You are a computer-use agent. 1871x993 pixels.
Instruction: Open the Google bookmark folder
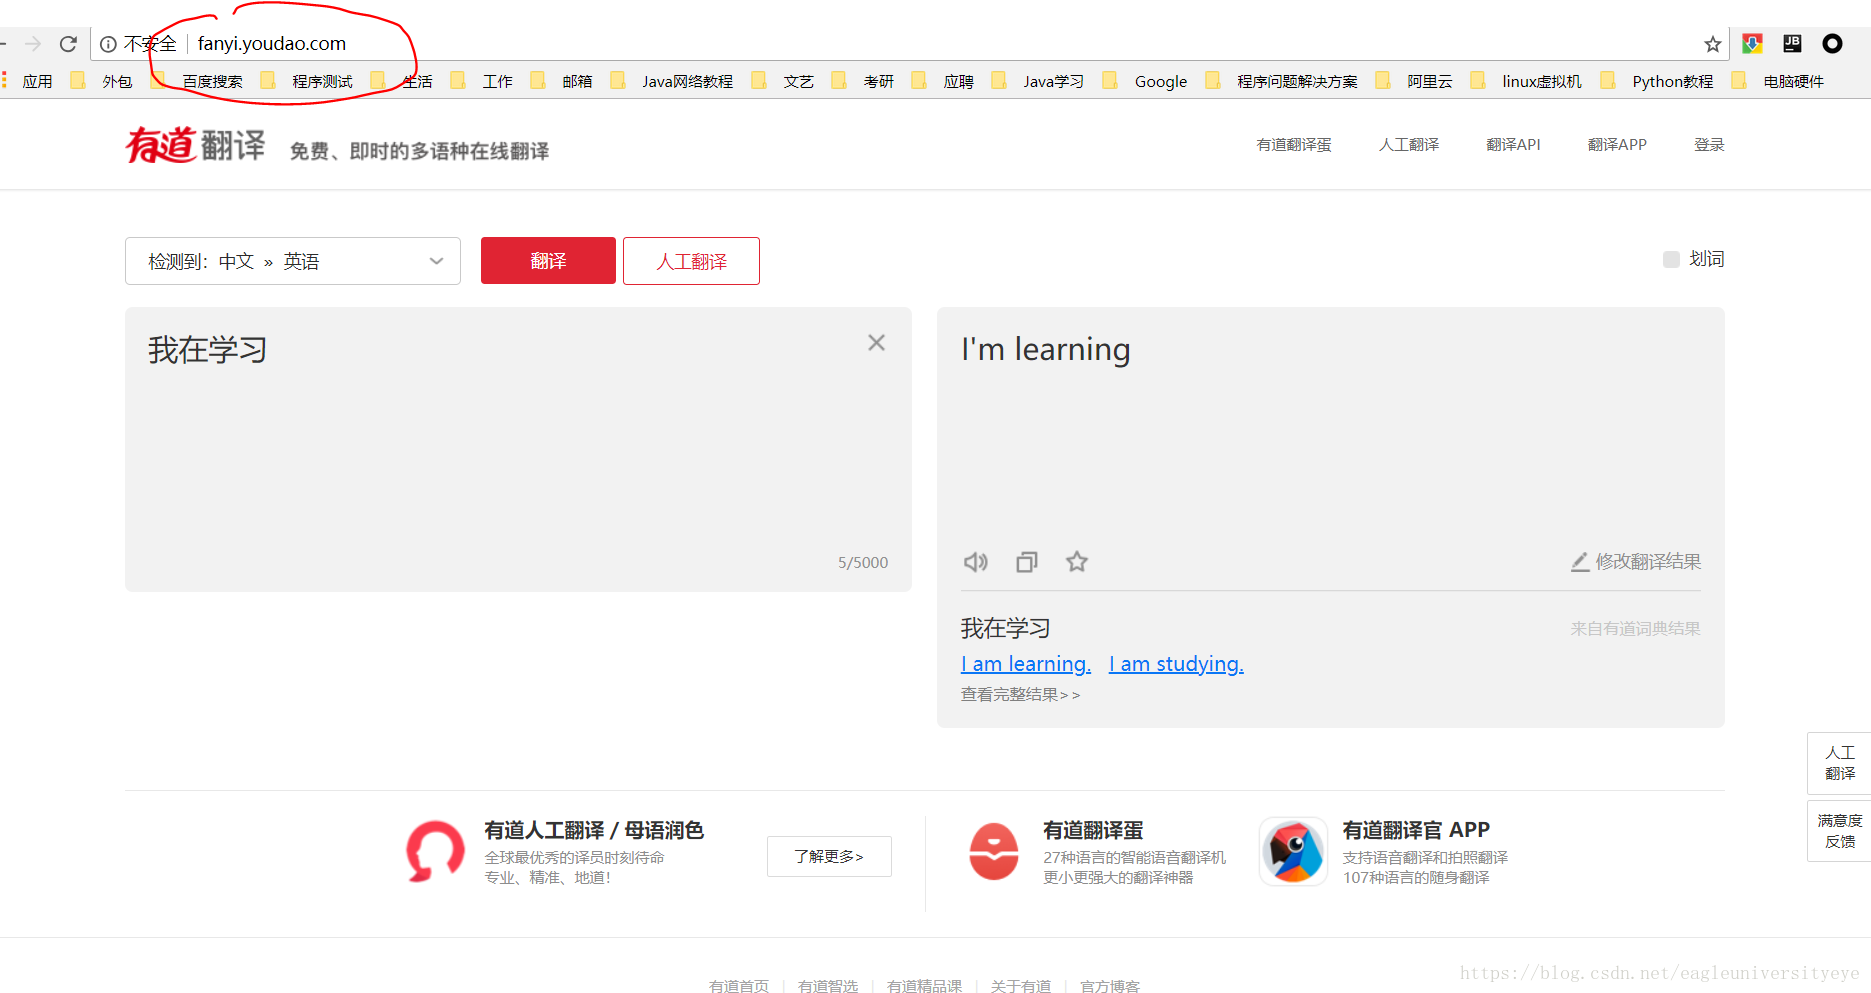click(x=1145, y=81)
